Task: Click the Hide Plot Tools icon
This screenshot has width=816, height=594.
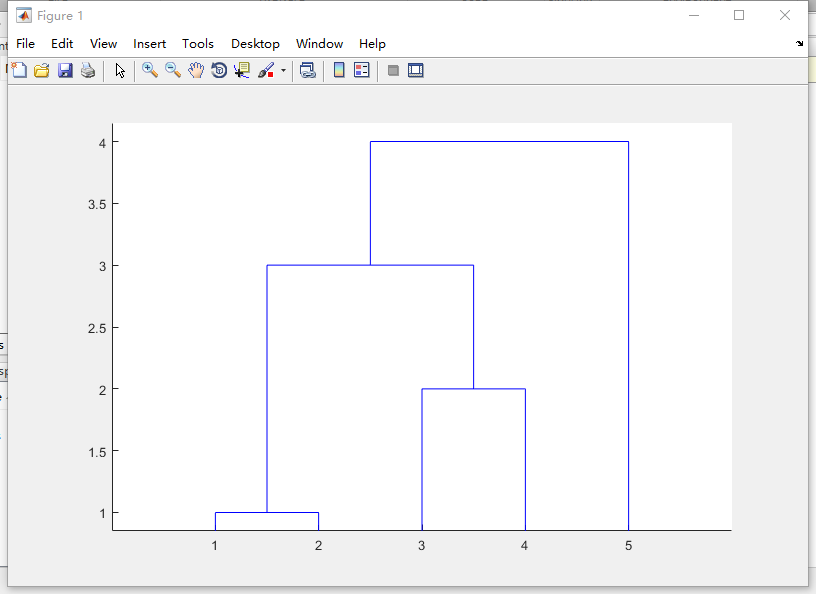Action: [x=393, y=70]
